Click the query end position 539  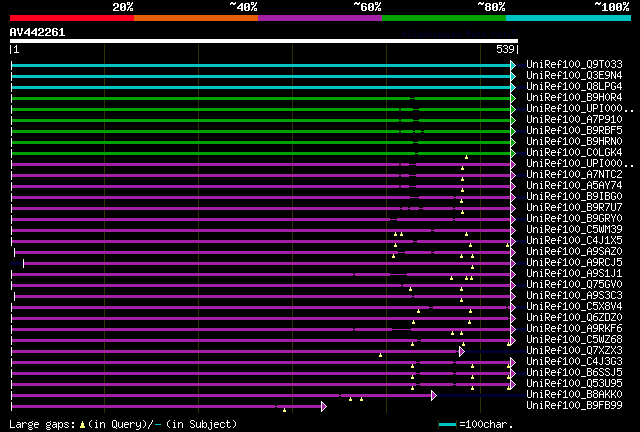click(505, 49)
